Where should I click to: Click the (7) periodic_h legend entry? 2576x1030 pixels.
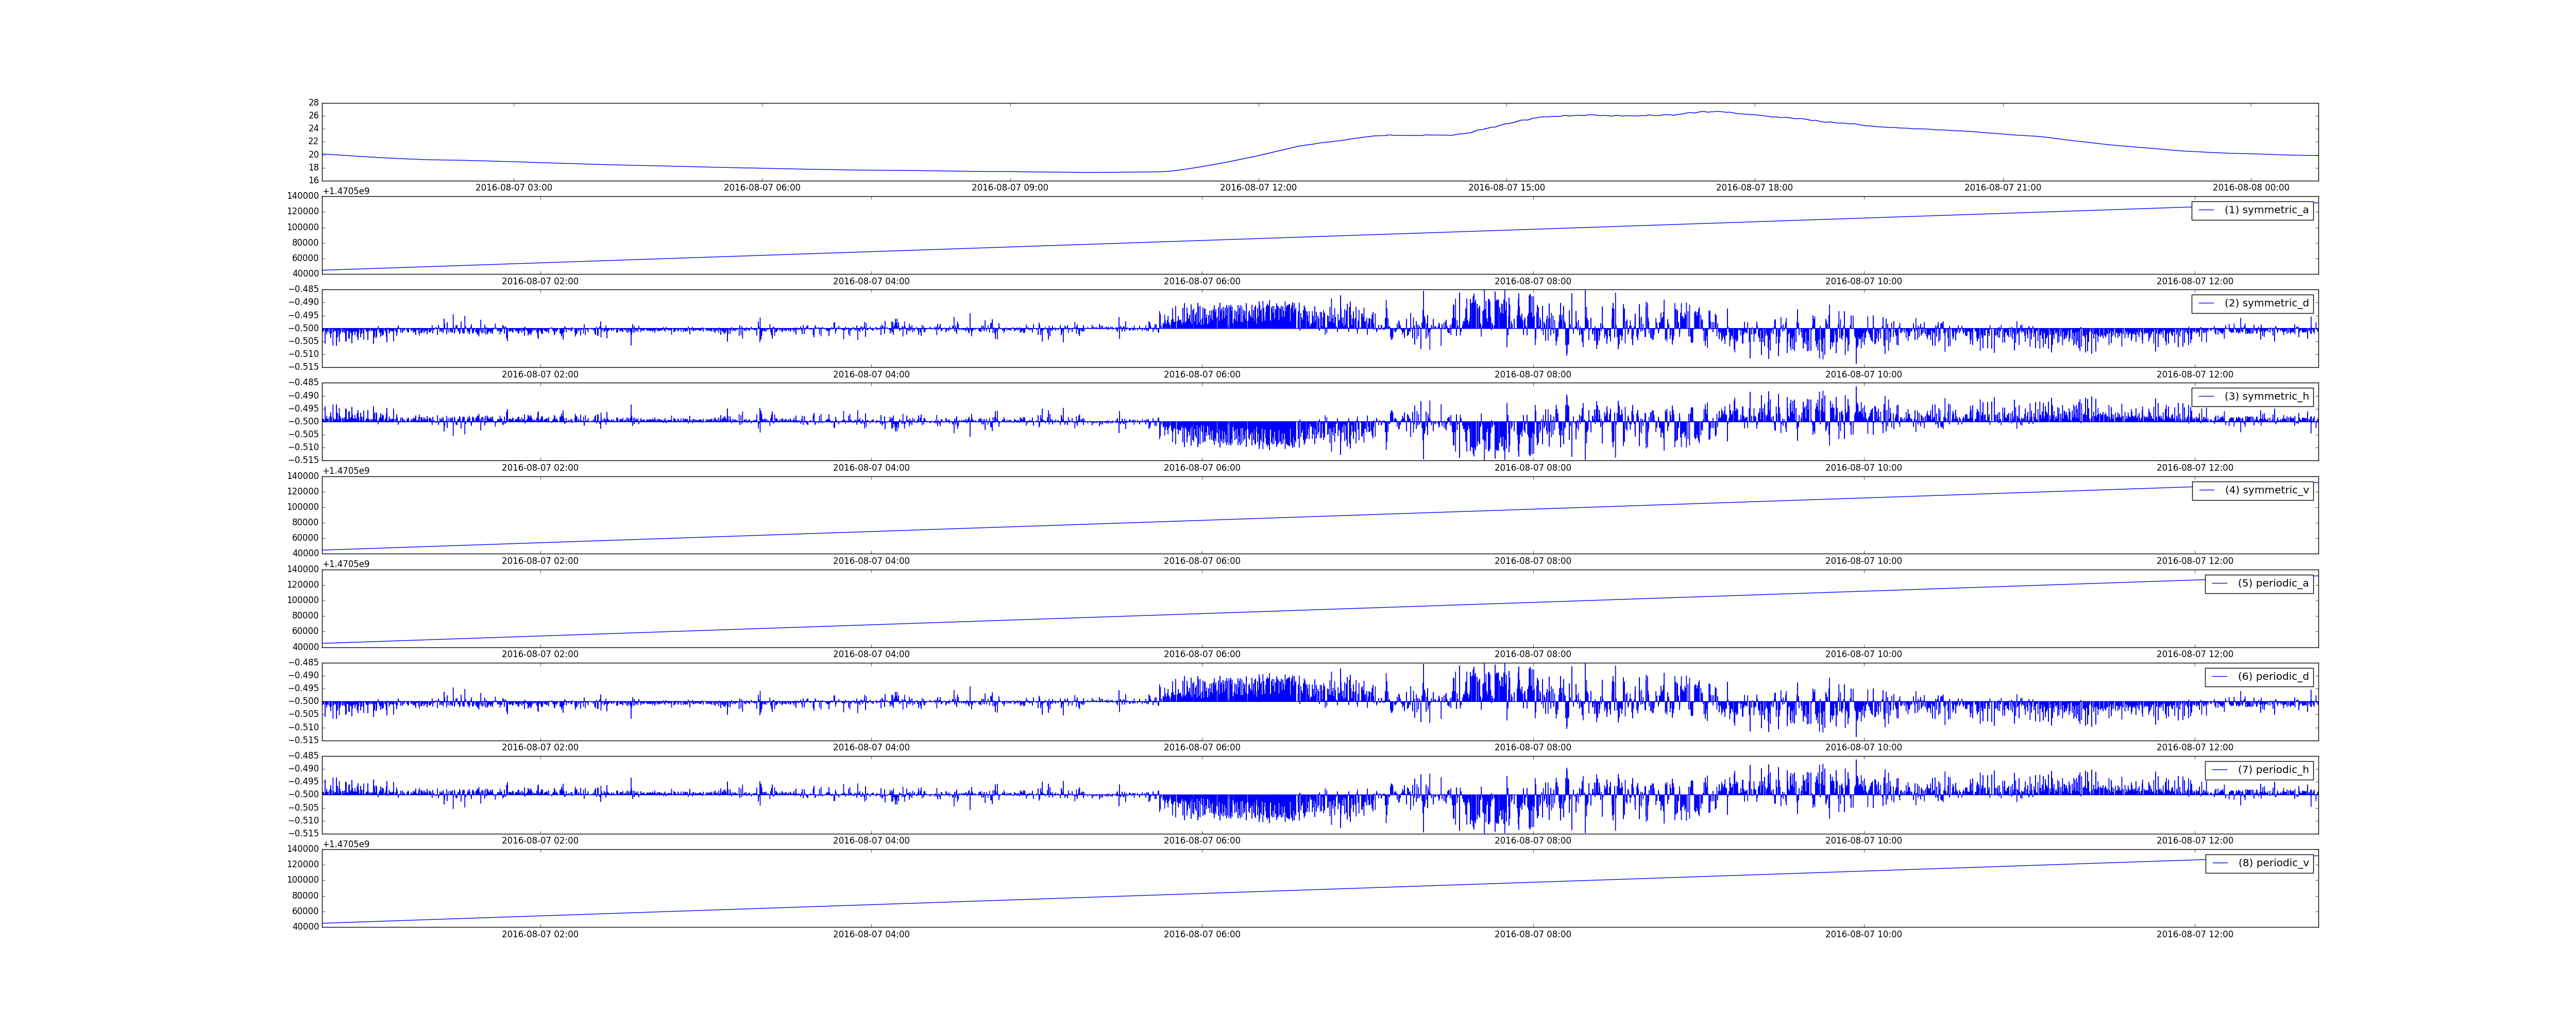pyautogui.click(x=2273, y=770)
